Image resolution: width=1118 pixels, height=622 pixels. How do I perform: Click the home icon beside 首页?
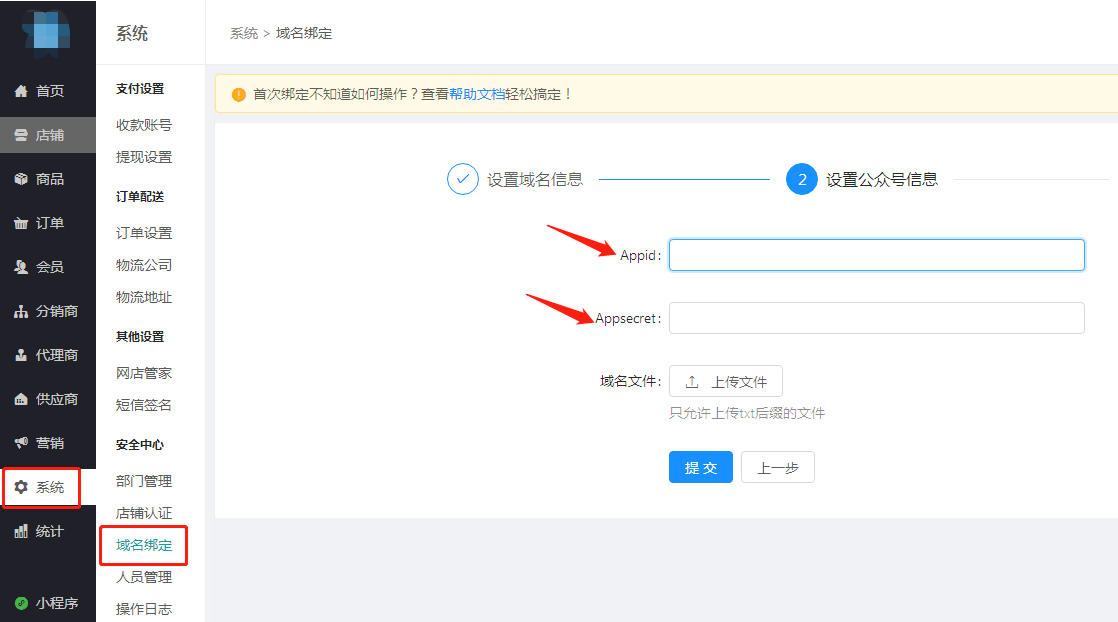pos(21,91)
